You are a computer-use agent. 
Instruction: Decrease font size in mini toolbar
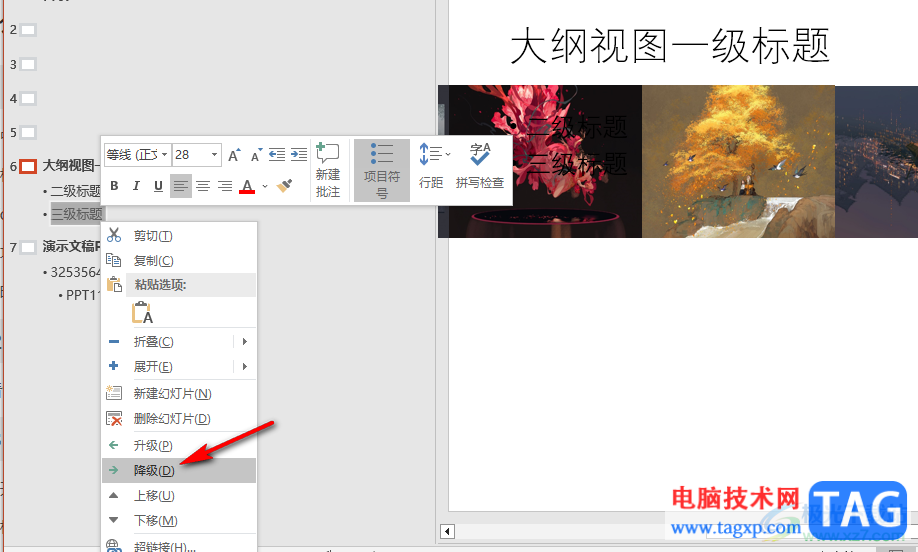[256, 155]
